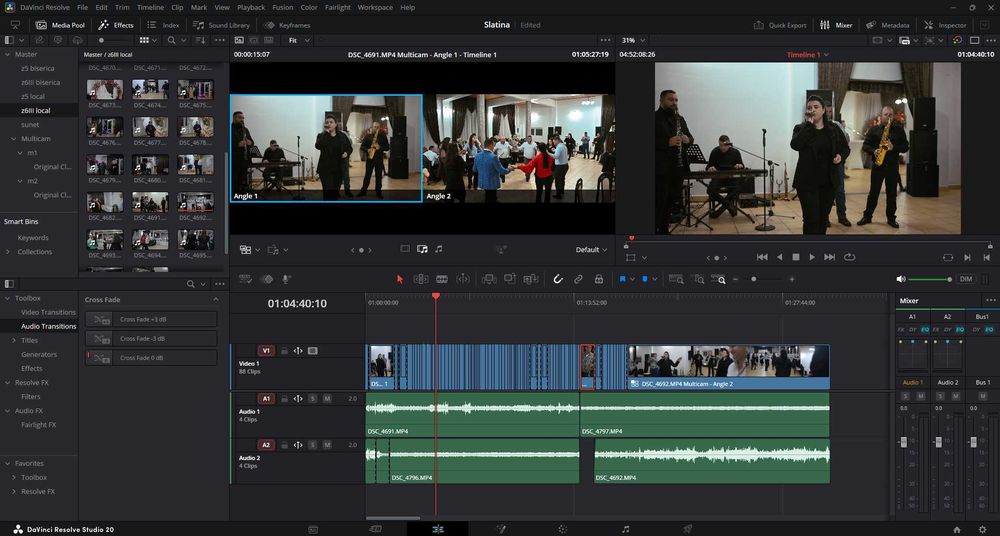
Task: Collapse the Cross Fade effects group
Action: click(x=216, y=299)
